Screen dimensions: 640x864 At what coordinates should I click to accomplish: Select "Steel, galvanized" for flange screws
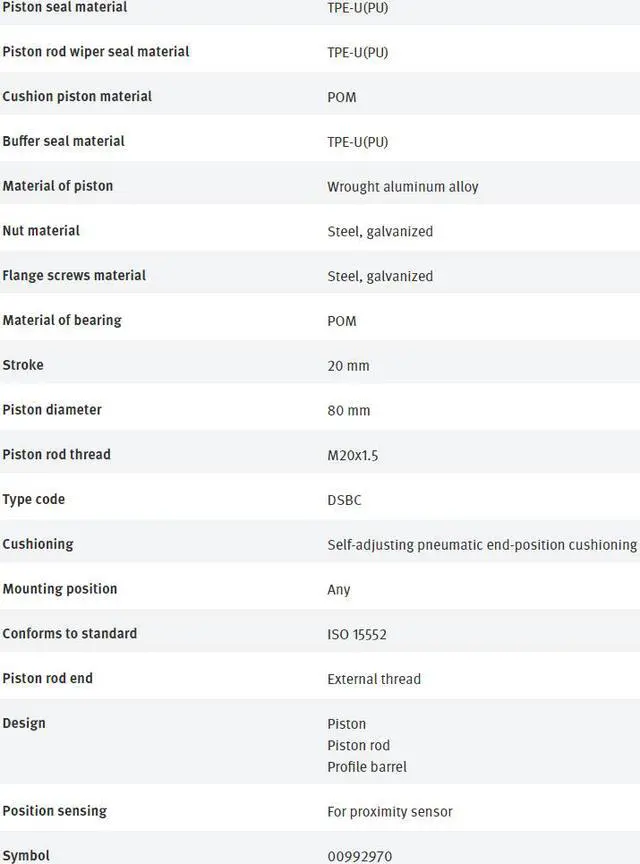pyautogui.click(x=380, y=276)
